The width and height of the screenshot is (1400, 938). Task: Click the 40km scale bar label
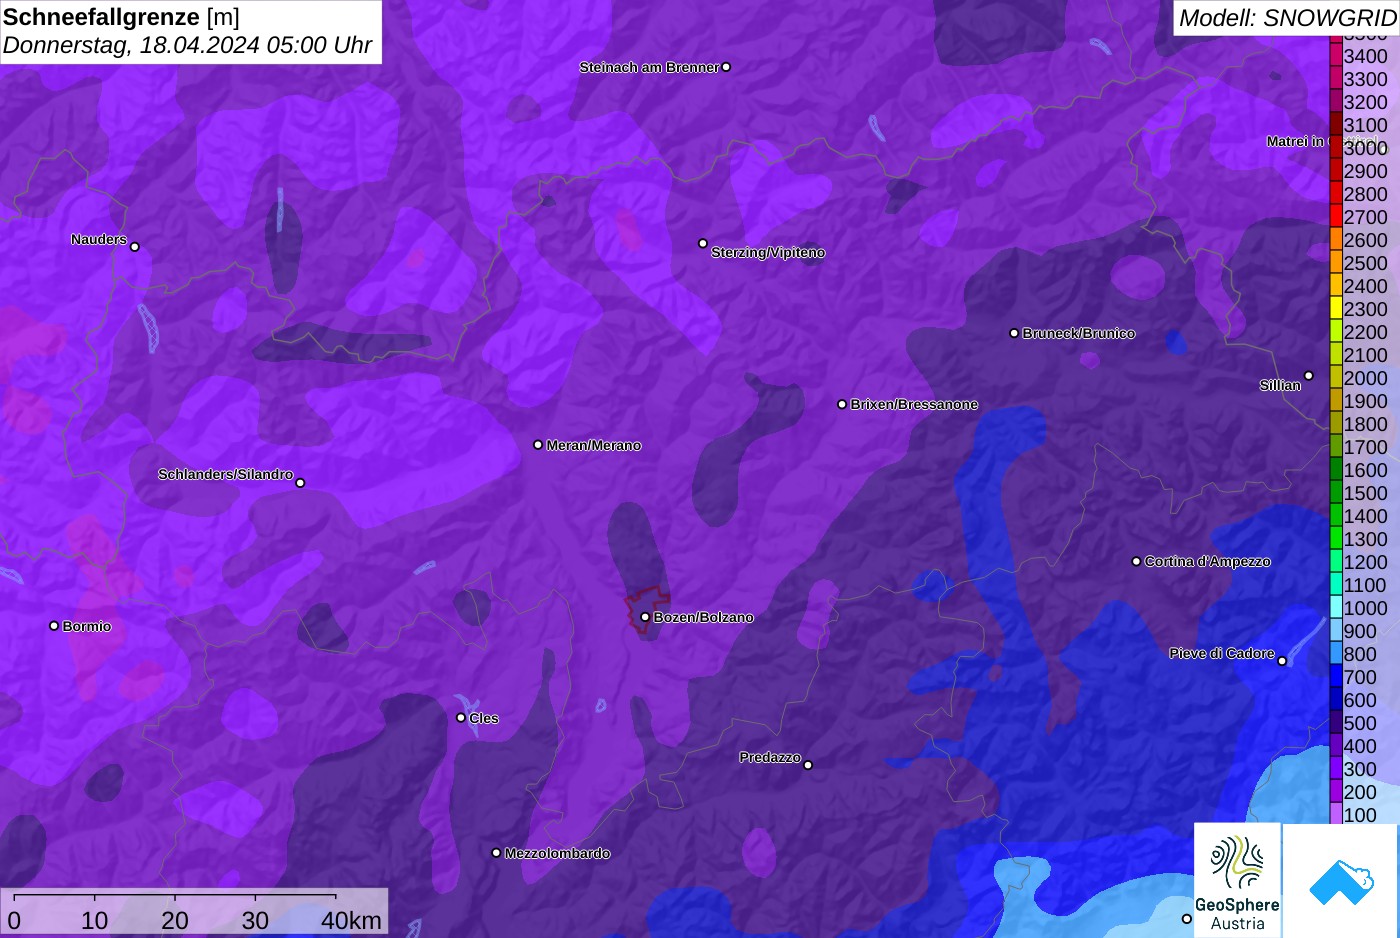pos(352,920)
